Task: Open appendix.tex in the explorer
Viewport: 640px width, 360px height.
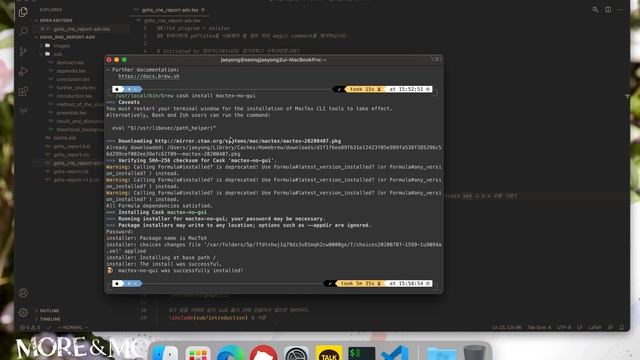Action: pos(71,71)
